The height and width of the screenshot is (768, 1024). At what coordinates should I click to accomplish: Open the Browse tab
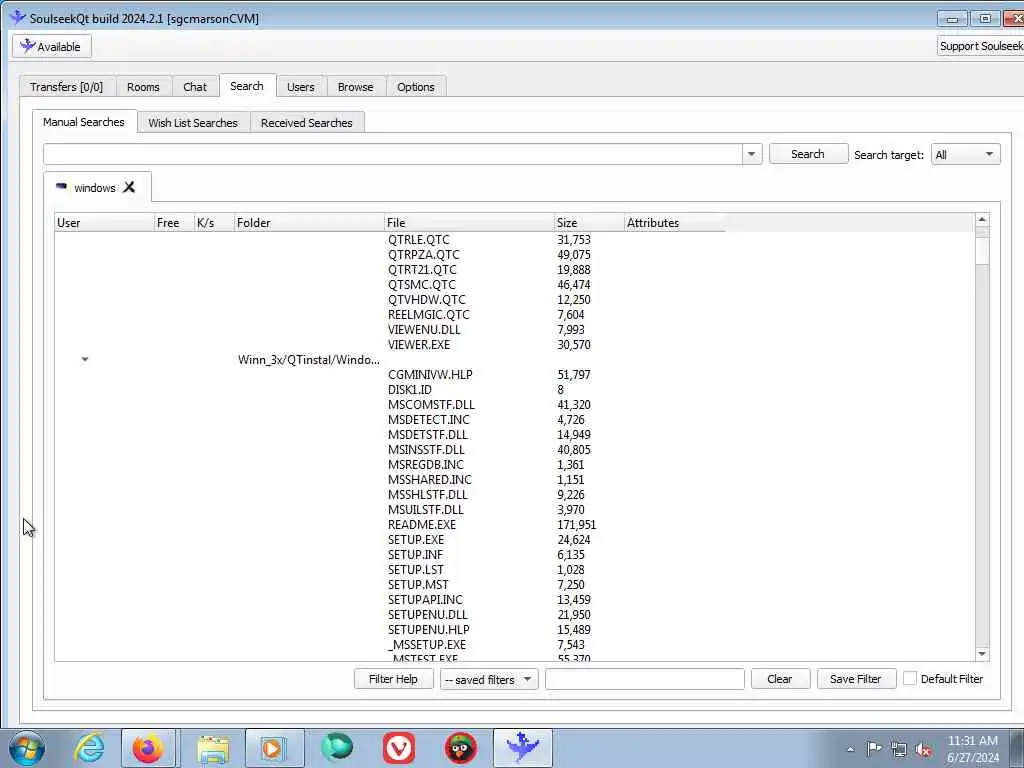pyautogui.click(x=355, y=87)
